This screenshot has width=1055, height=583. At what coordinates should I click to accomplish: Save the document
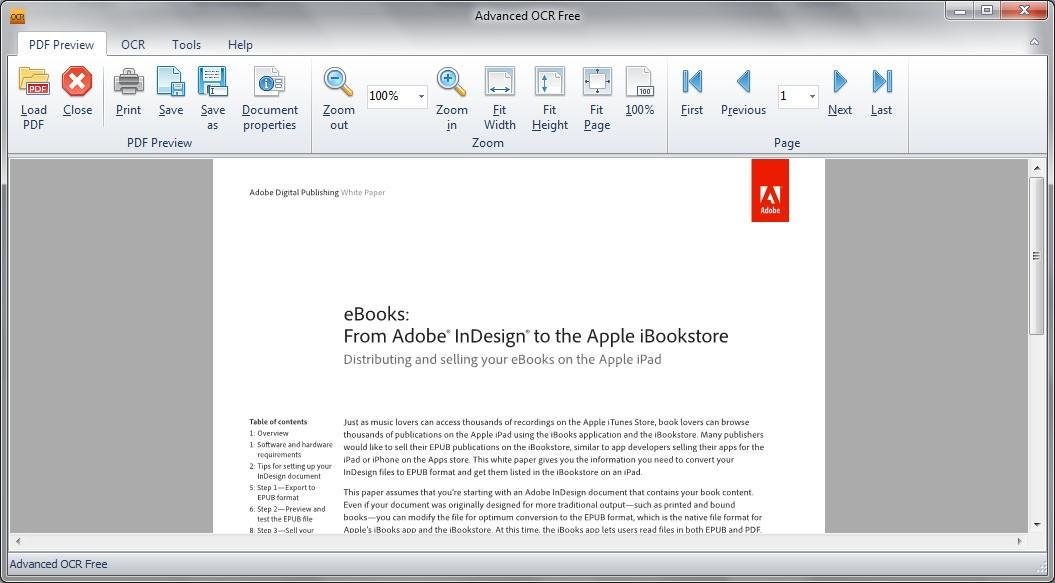pos(170,96)
